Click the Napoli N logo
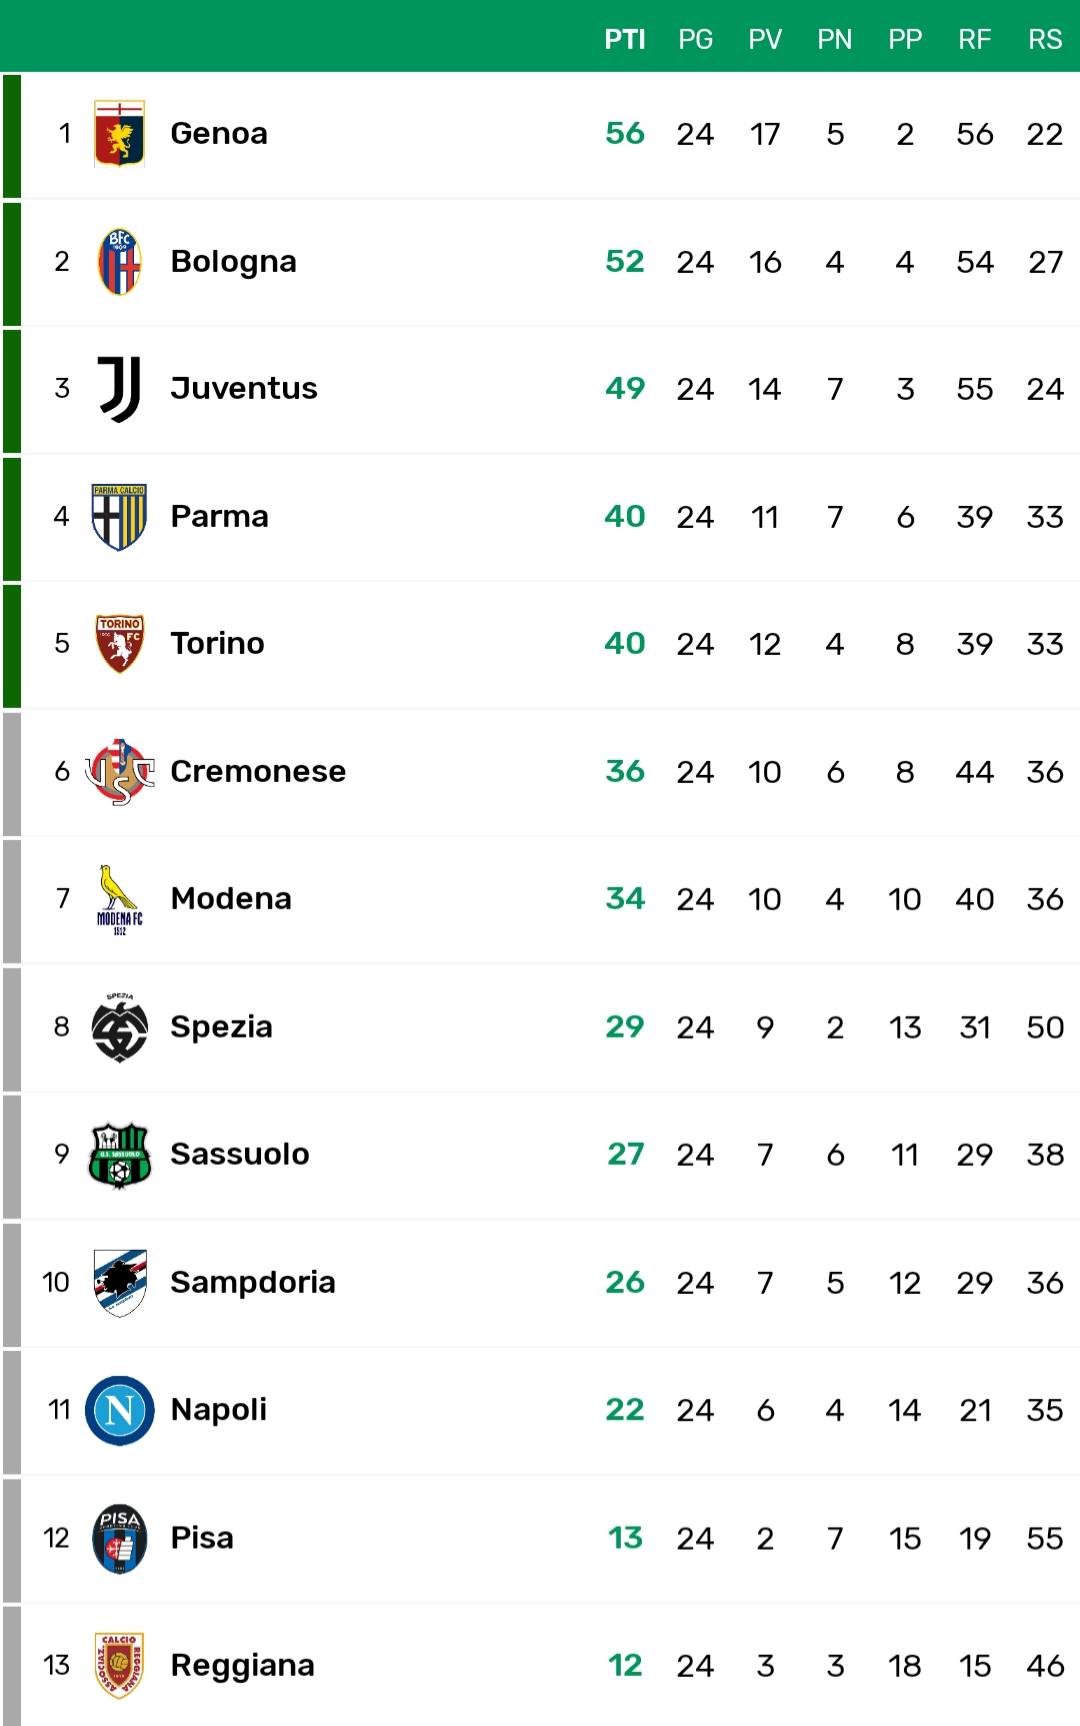This screenshot has width=1080, height=1726. coord(119,1411)
